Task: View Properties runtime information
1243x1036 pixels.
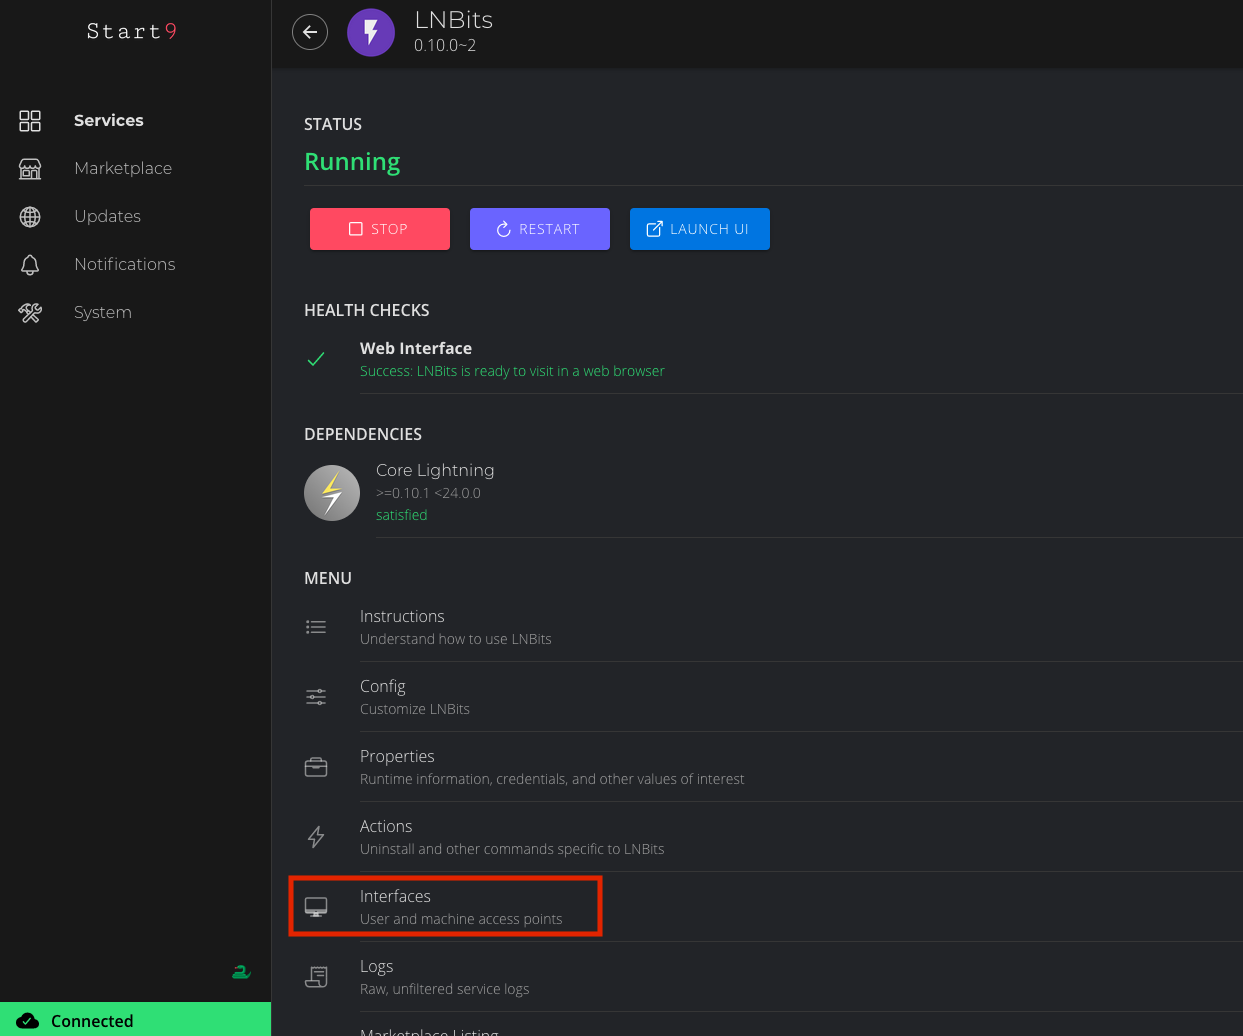Action: pos(397,767)
